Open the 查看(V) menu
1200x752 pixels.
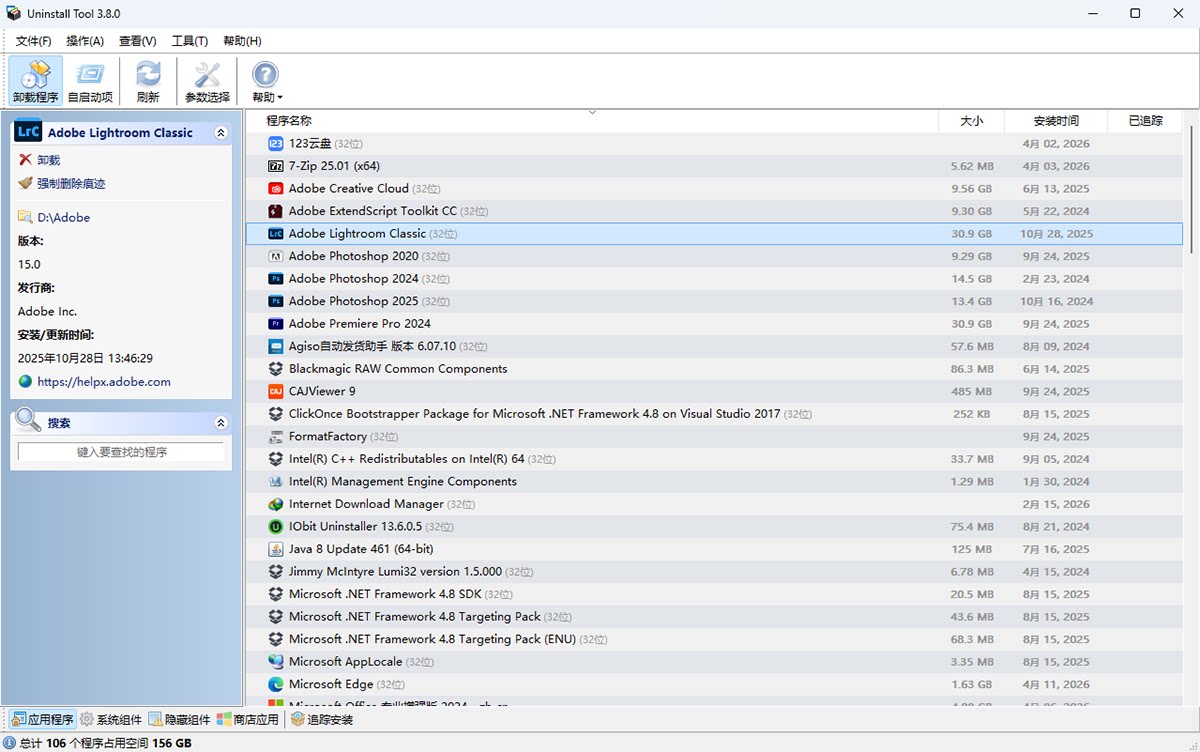point(137,41)
